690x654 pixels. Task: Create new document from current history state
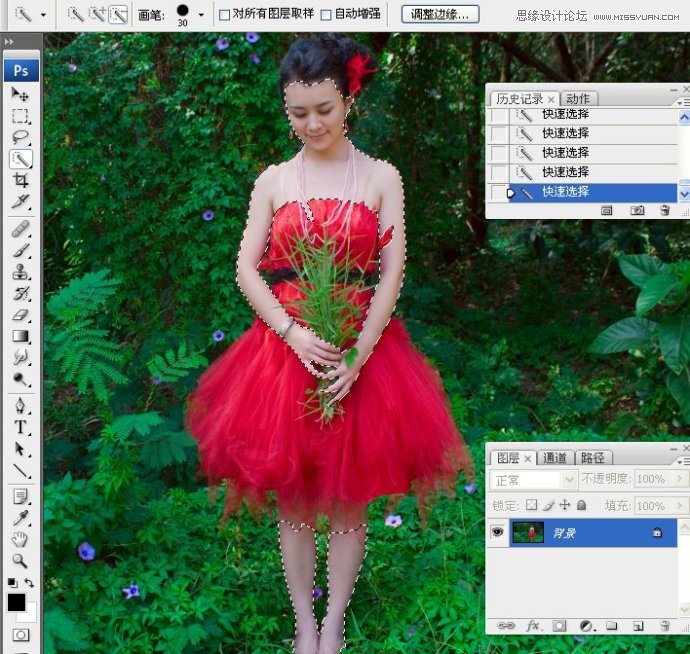click(606, 210)
